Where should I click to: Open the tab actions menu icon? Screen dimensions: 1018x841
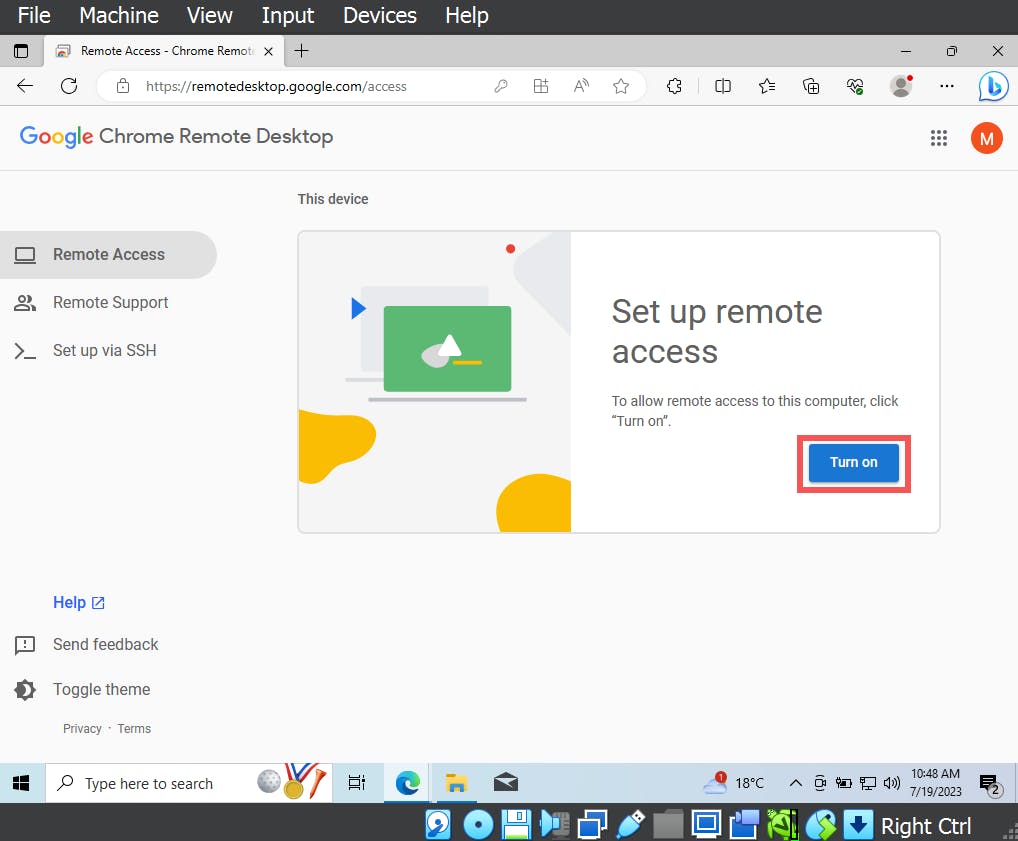click(x=21, y=51)
